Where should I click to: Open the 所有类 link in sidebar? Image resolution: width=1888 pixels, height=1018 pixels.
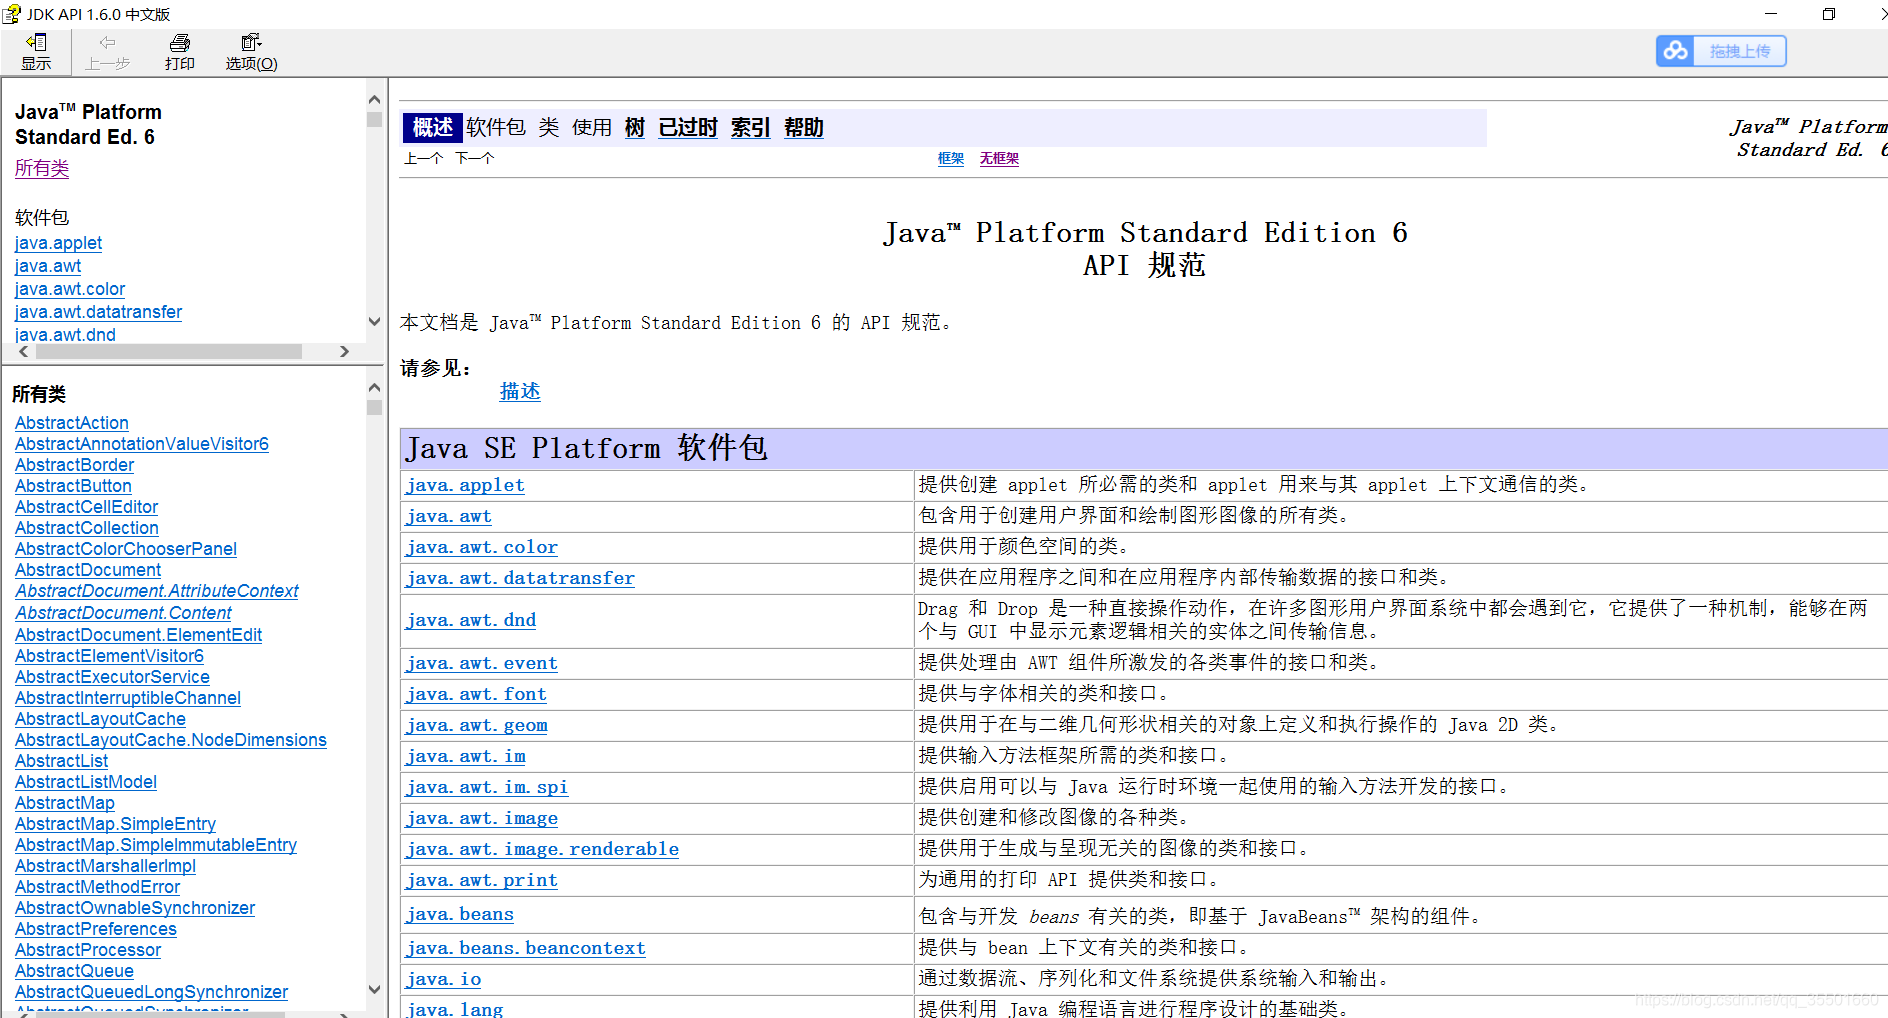click(x=41, y=168)
